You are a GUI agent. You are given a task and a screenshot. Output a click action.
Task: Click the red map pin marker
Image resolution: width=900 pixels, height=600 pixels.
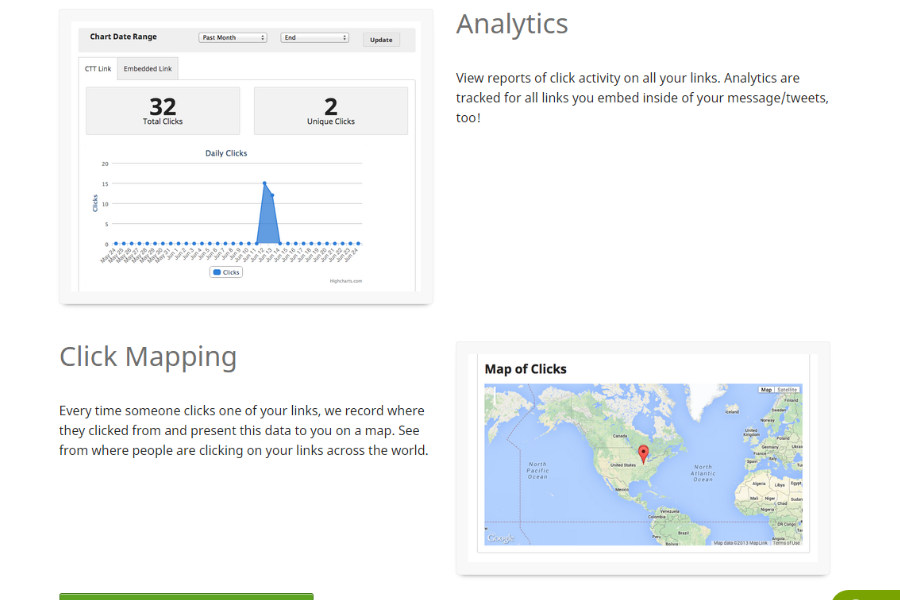coord(642,455)
